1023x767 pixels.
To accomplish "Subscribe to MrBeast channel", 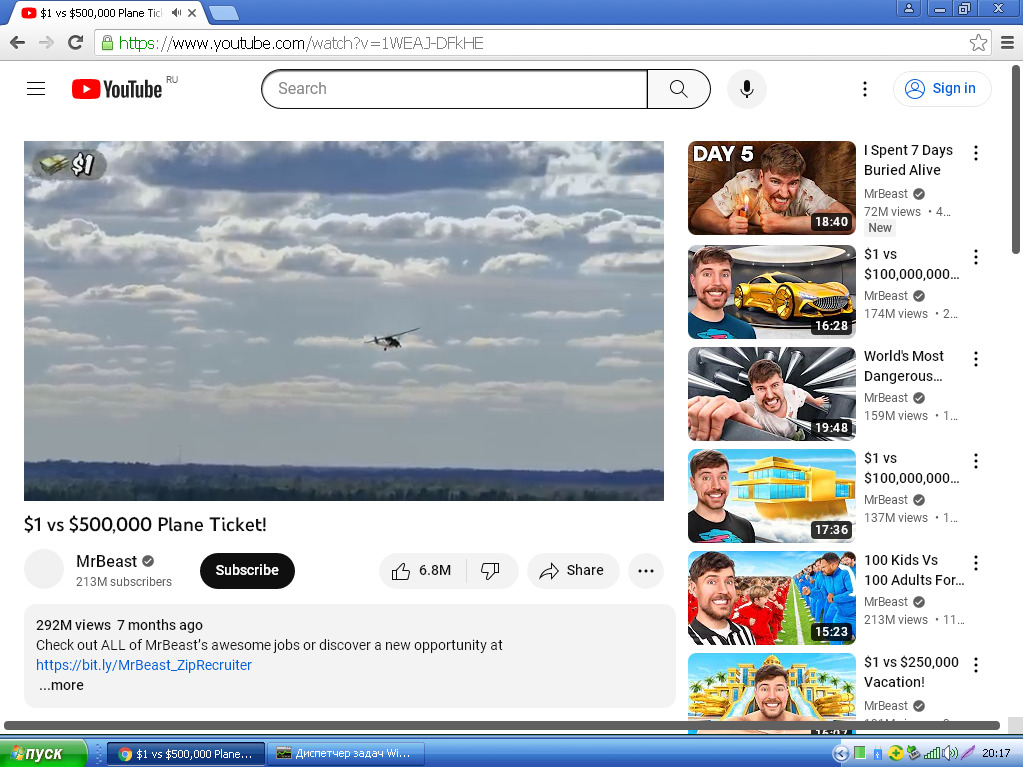I will tap(247, 571).
